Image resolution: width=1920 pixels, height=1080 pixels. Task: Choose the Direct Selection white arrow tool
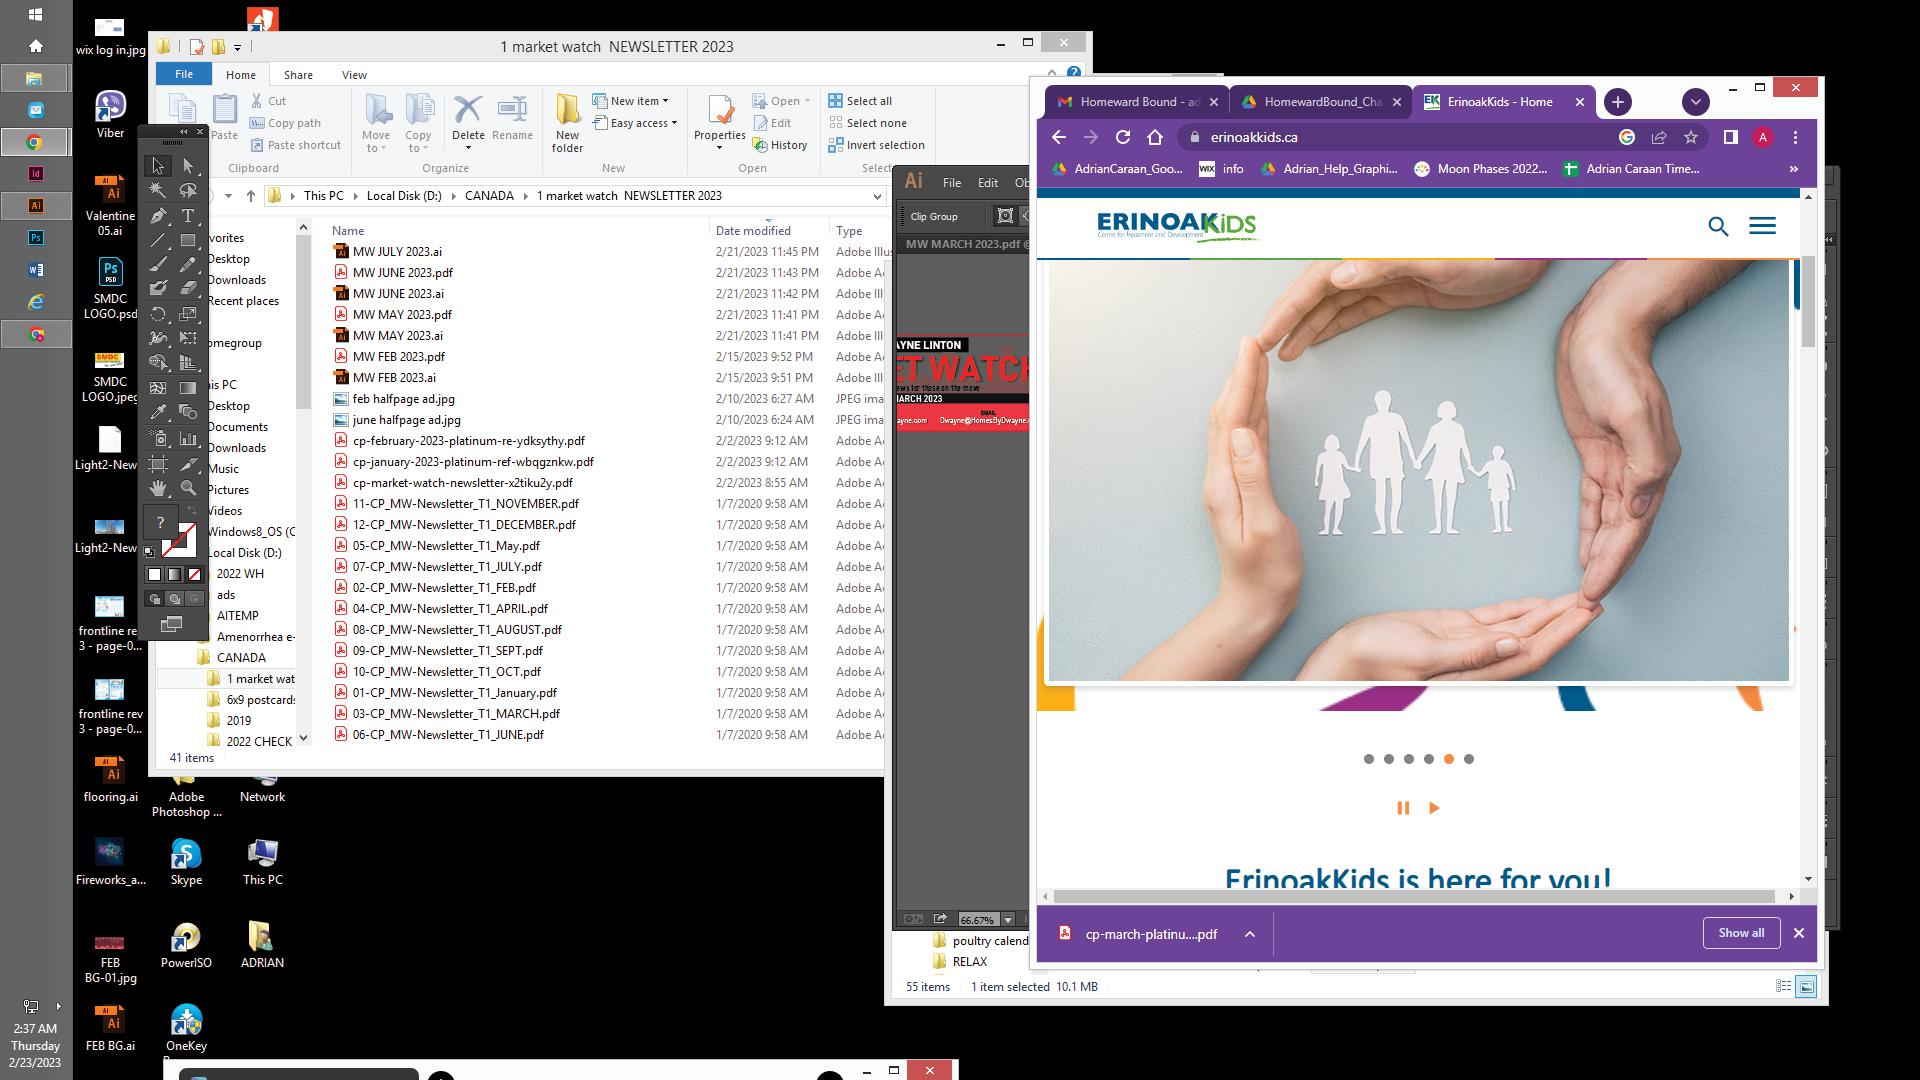pos(188,166)
